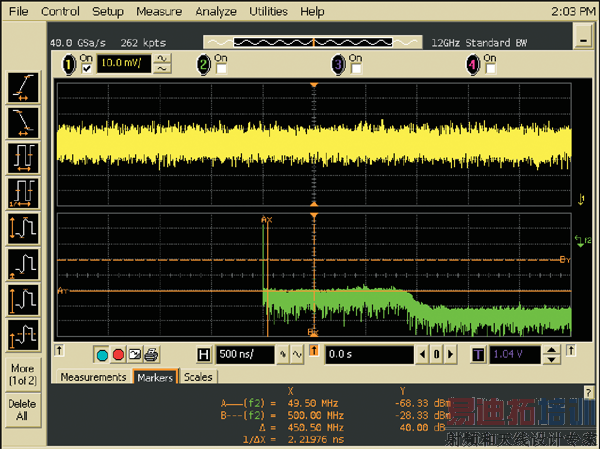Open the Setup menu
600x449 pixels.
click(x=108, y=11)
